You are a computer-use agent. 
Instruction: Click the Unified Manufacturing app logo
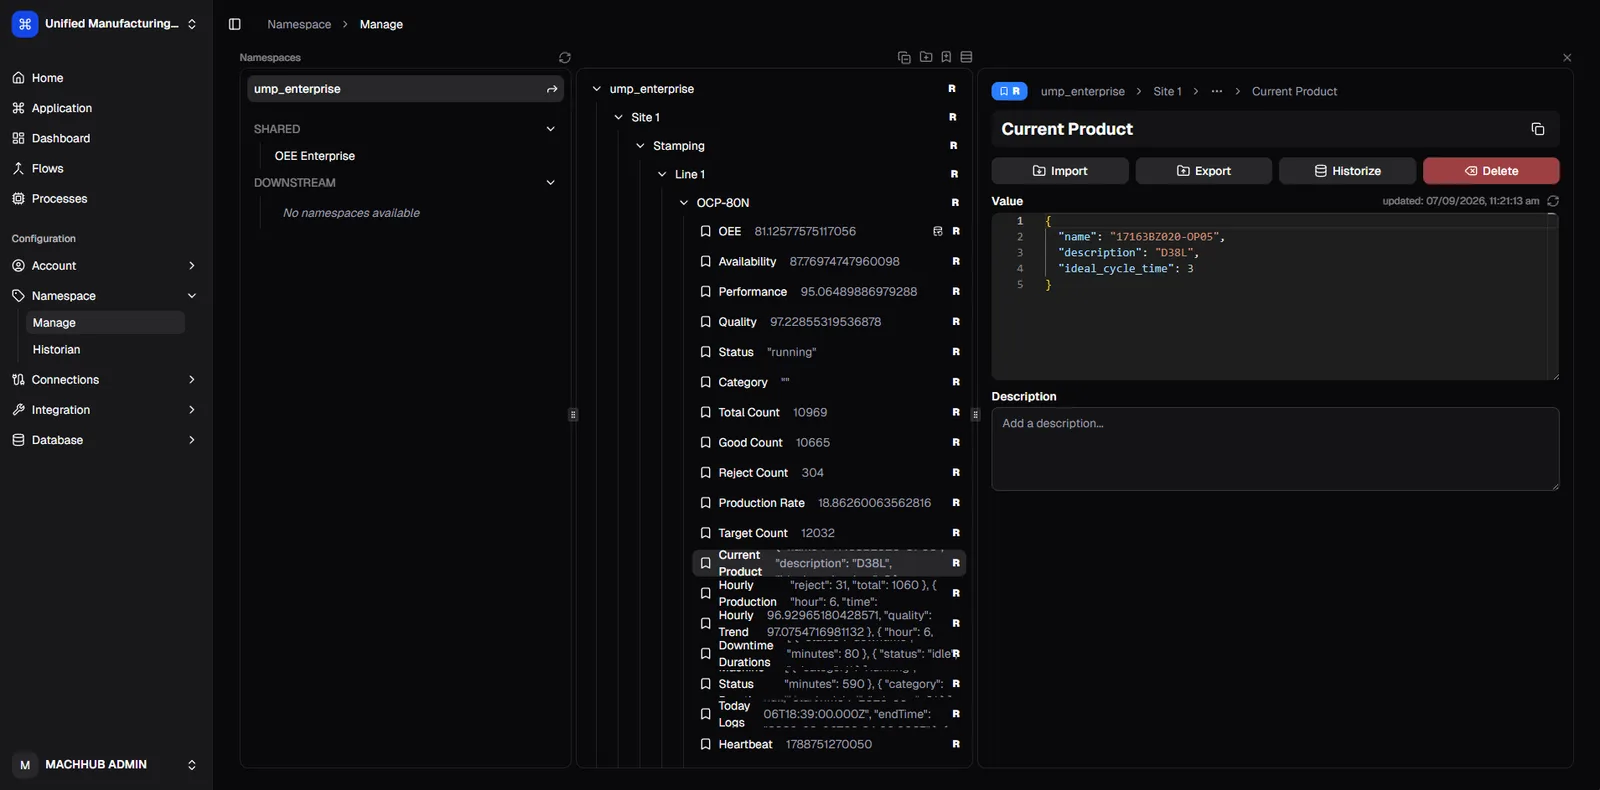(x=25, y=24)
